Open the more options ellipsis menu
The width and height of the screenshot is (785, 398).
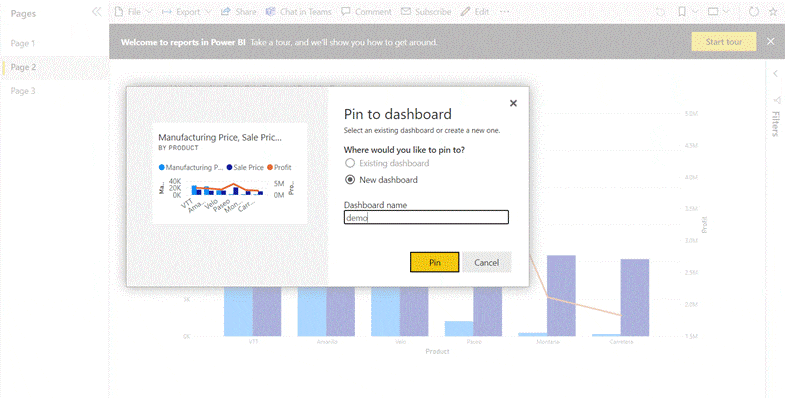(x=505, y=12)
